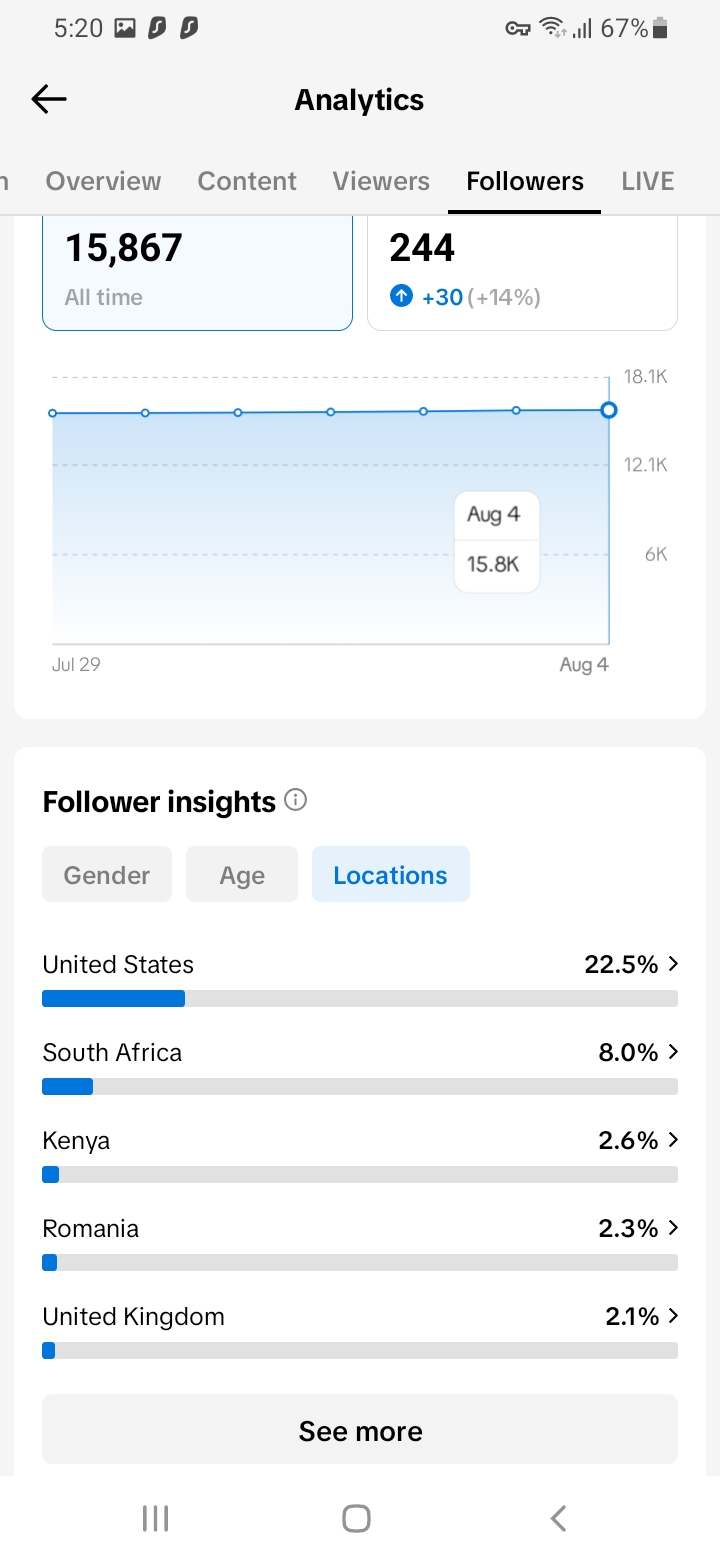The image size is (720, 1560).
Task: Switch to the Viewers tab
Action: tap(381, 181)
